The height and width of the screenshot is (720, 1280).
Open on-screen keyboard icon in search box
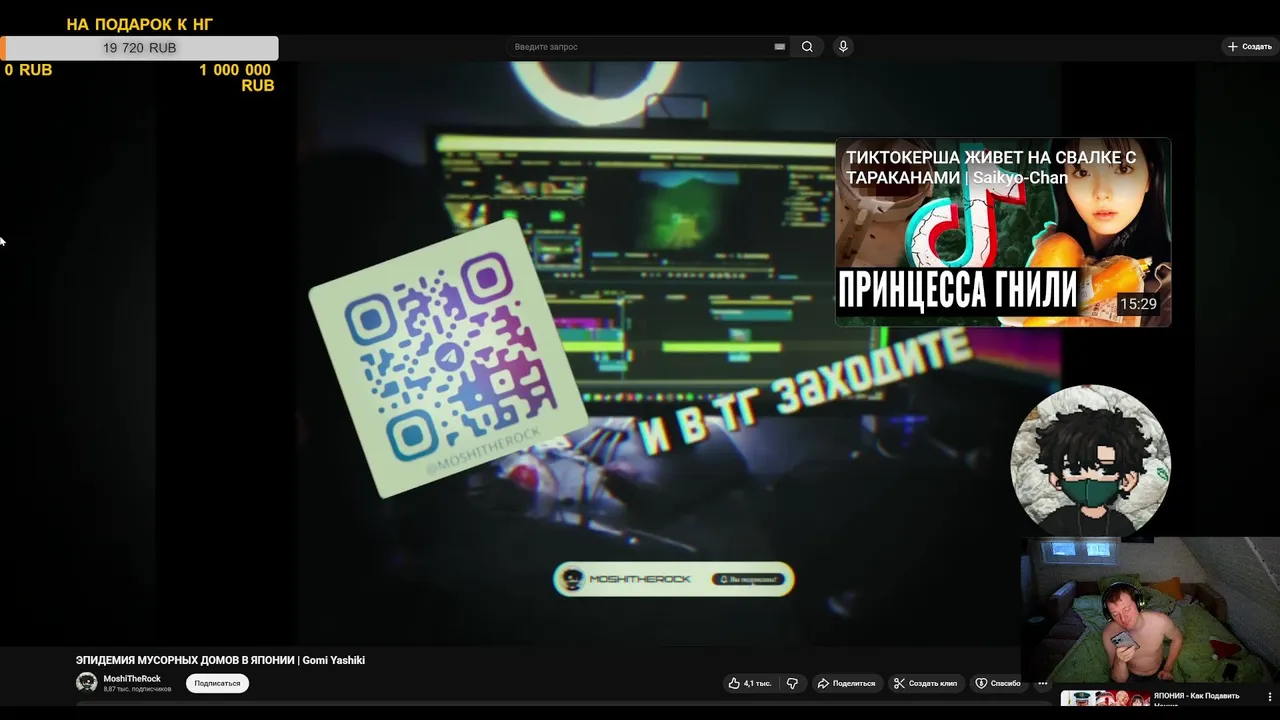(x=780, y=47)
